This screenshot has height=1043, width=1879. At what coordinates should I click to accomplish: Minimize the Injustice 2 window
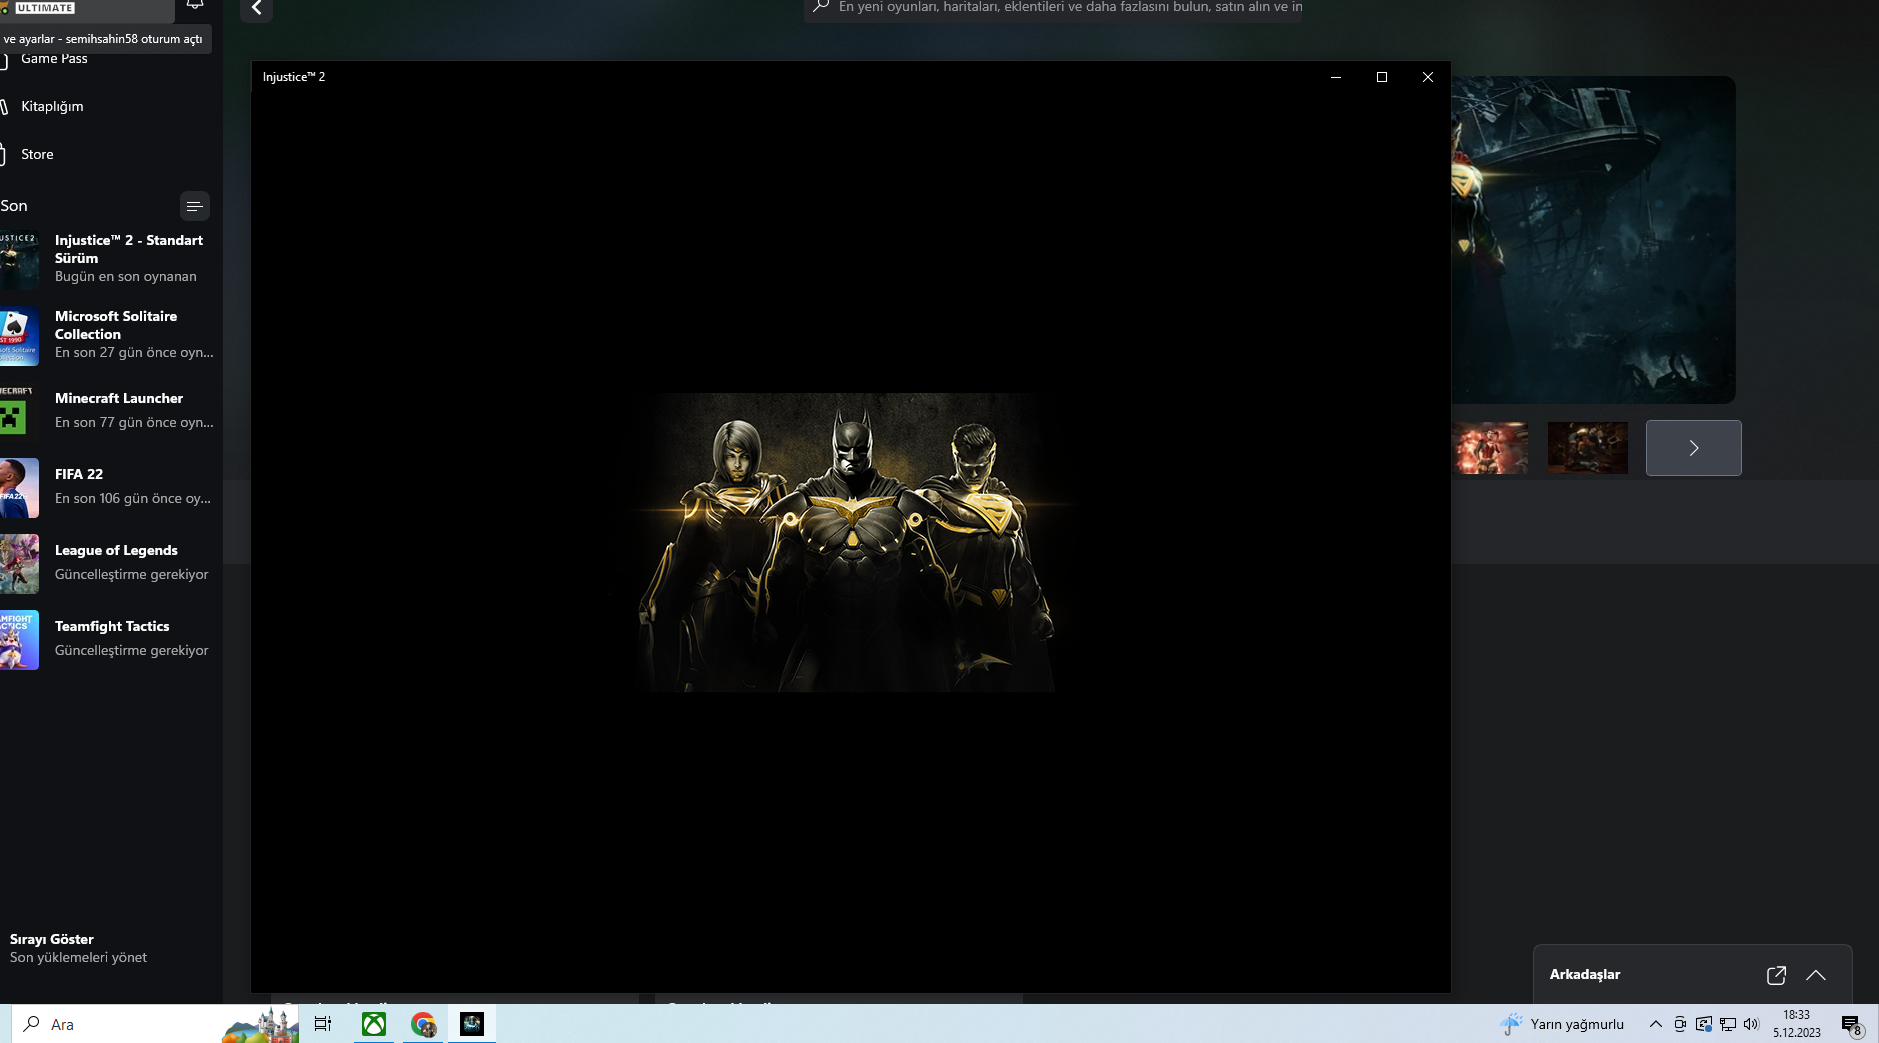tap(1336, 77)
